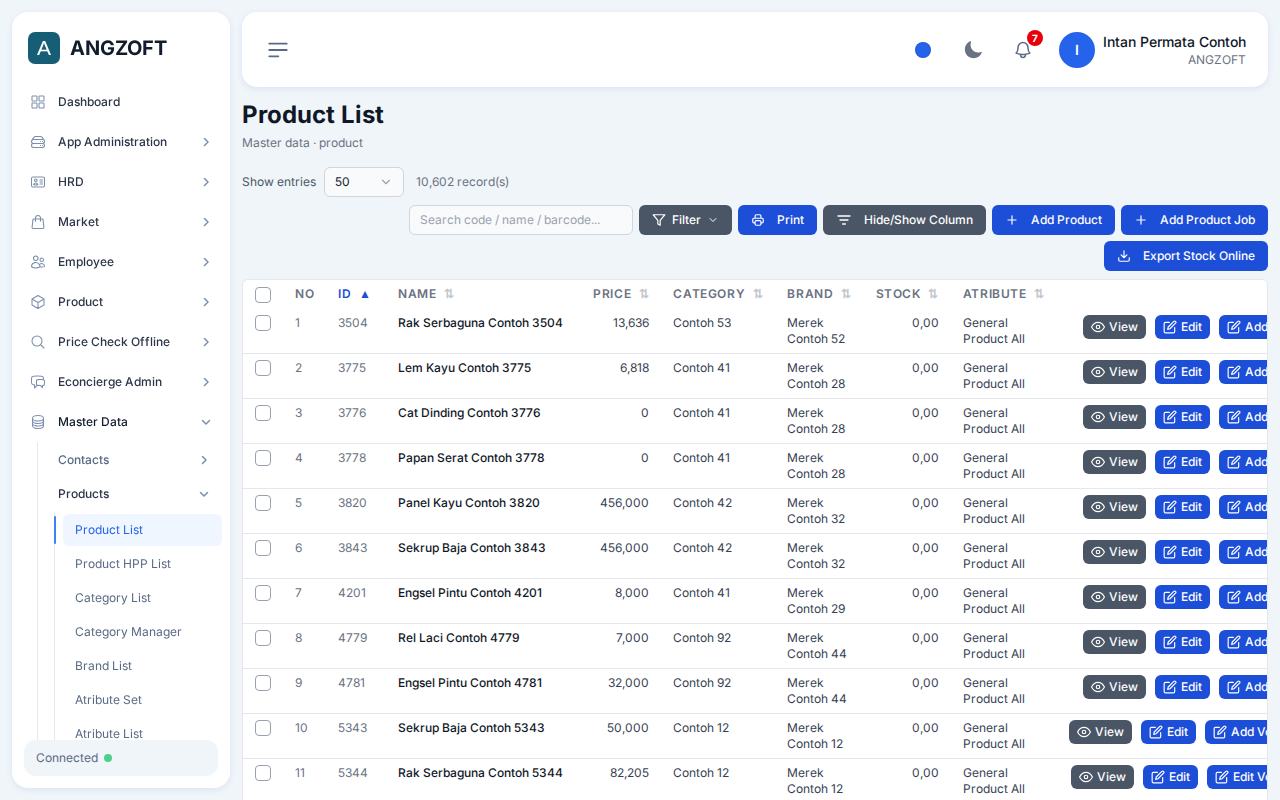Click product name Engsel Pintu Contoh 4781
Screen dimensions: 1280x800
470,683
